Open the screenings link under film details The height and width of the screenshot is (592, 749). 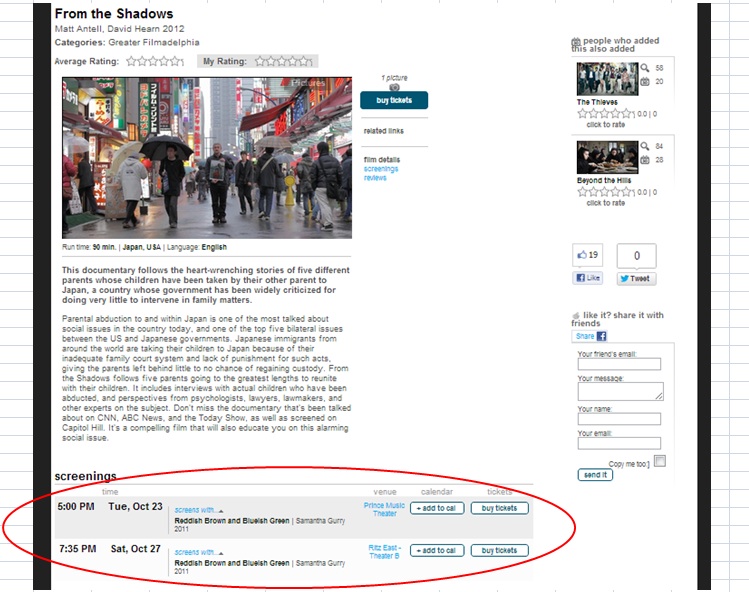point(381,169)
